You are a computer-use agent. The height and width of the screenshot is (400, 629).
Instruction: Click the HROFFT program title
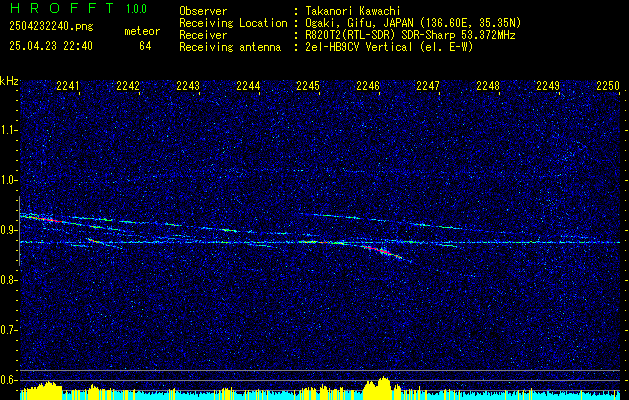(x=63, y=8)
